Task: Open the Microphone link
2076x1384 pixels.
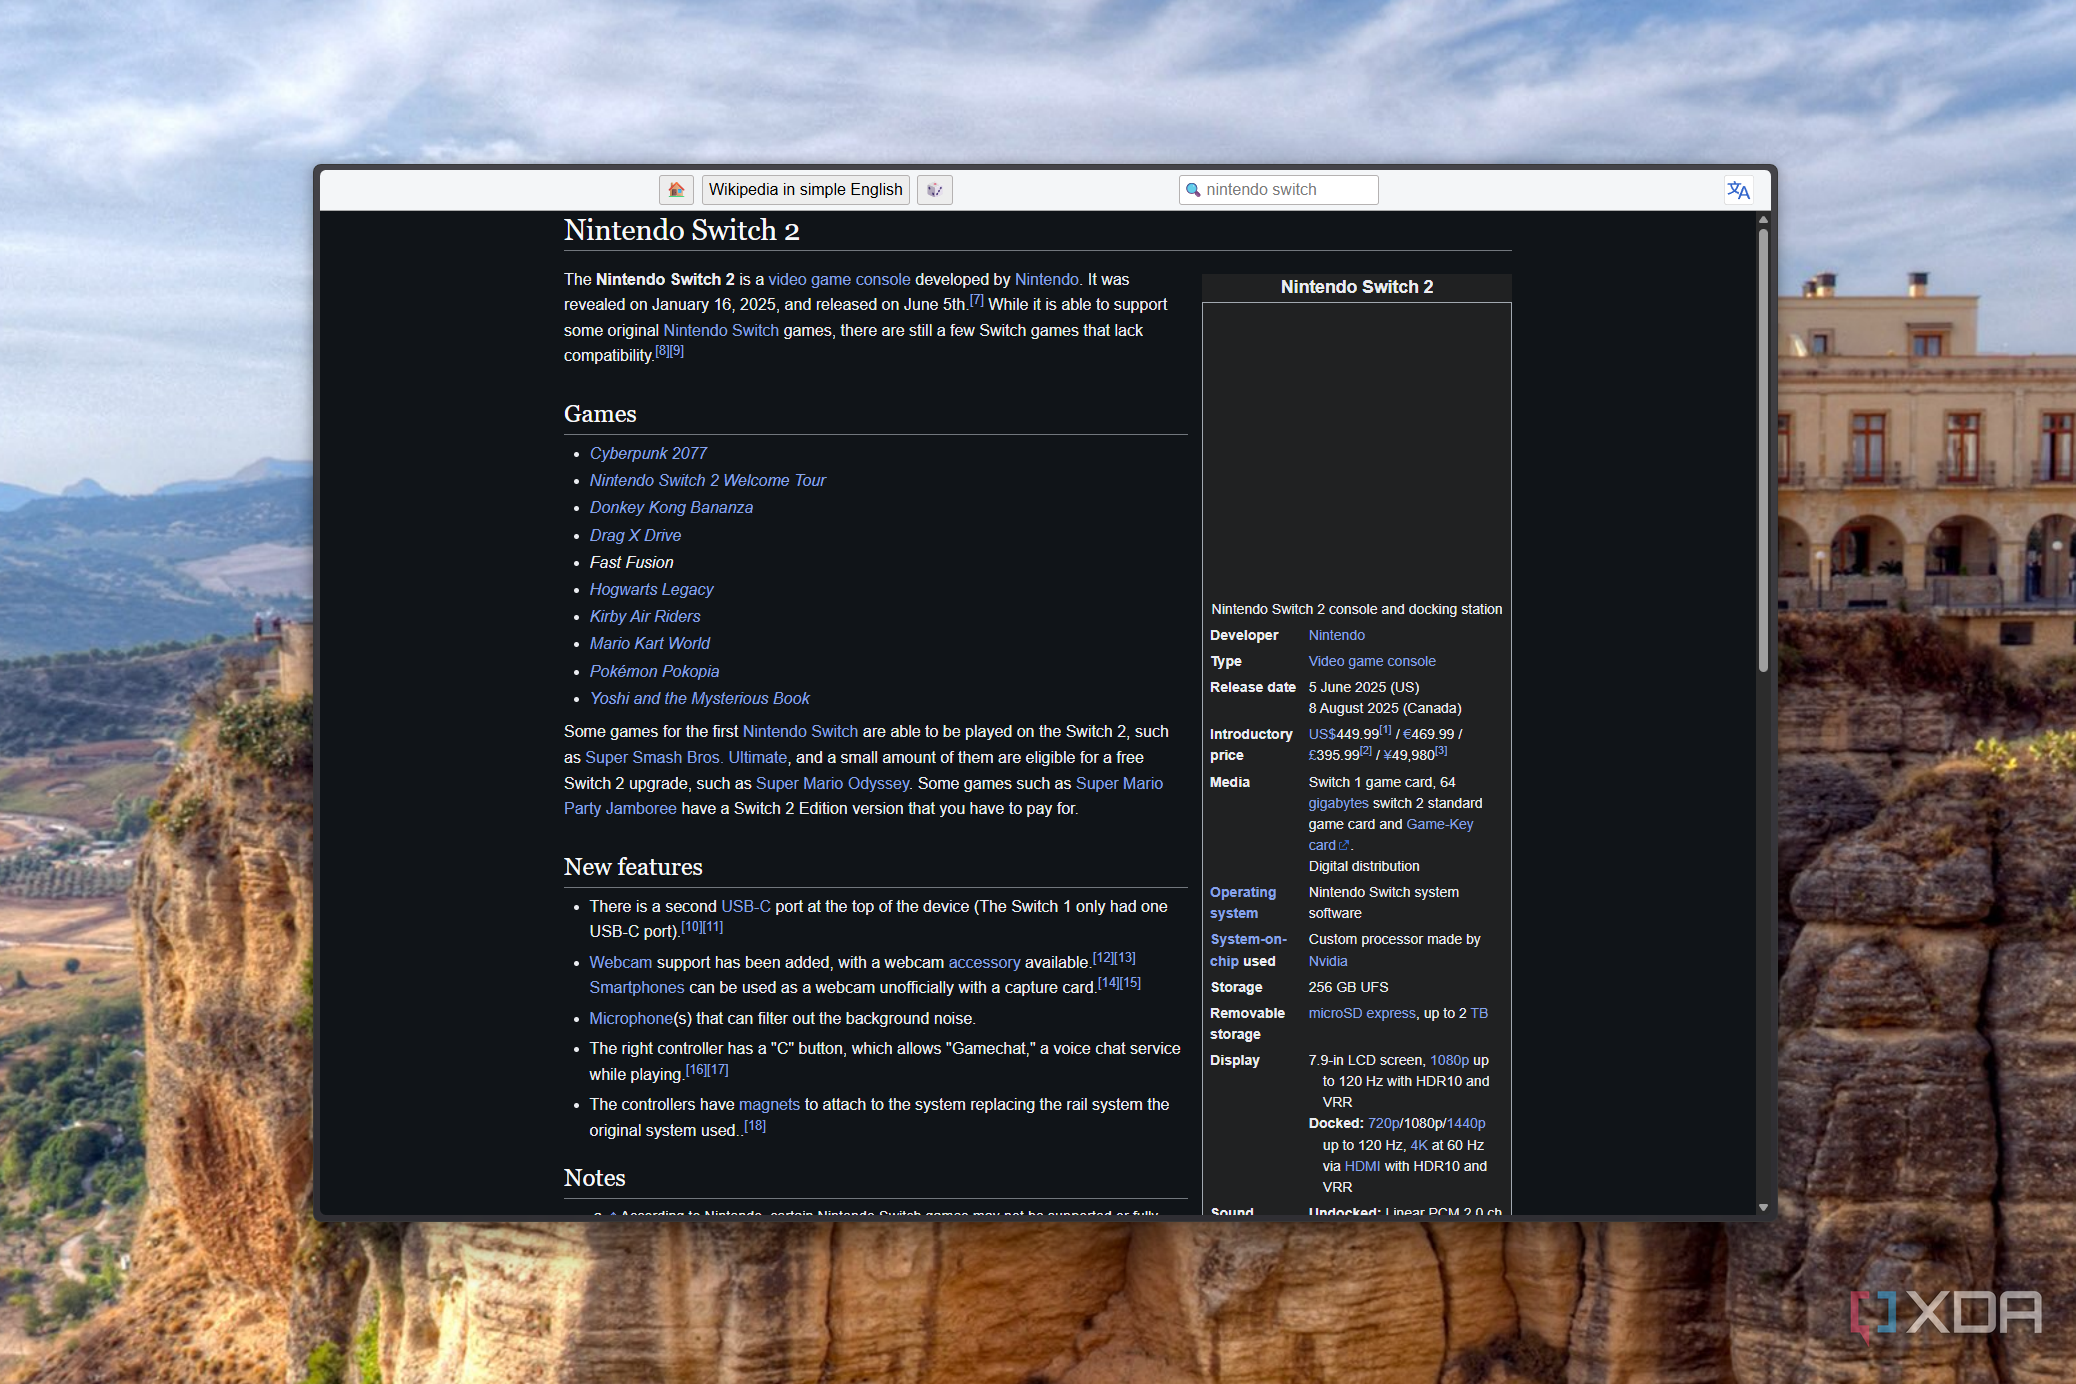Action: pyautogui.click(x=631, y=1018)
